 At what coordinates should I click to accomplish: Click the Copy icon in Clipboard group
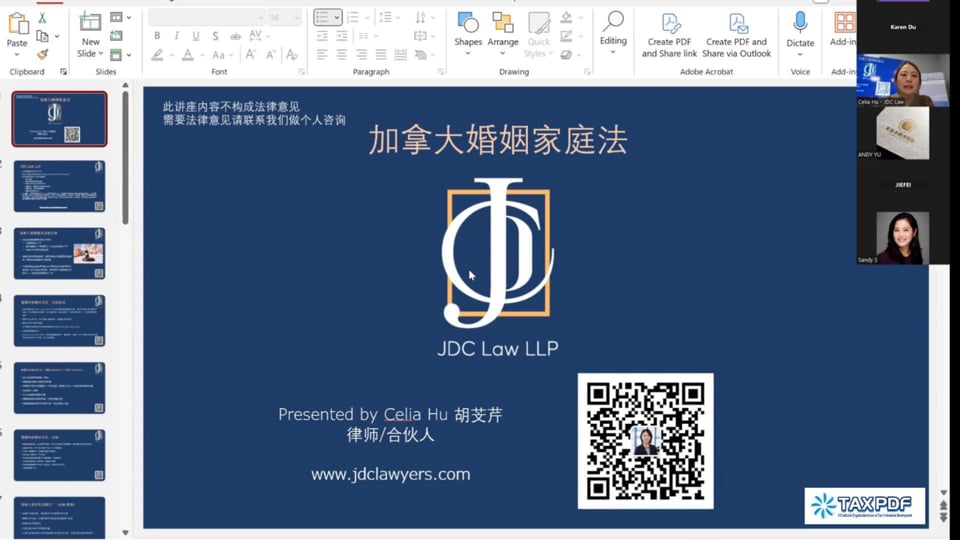pyautogui.click(x=42, y=37)
